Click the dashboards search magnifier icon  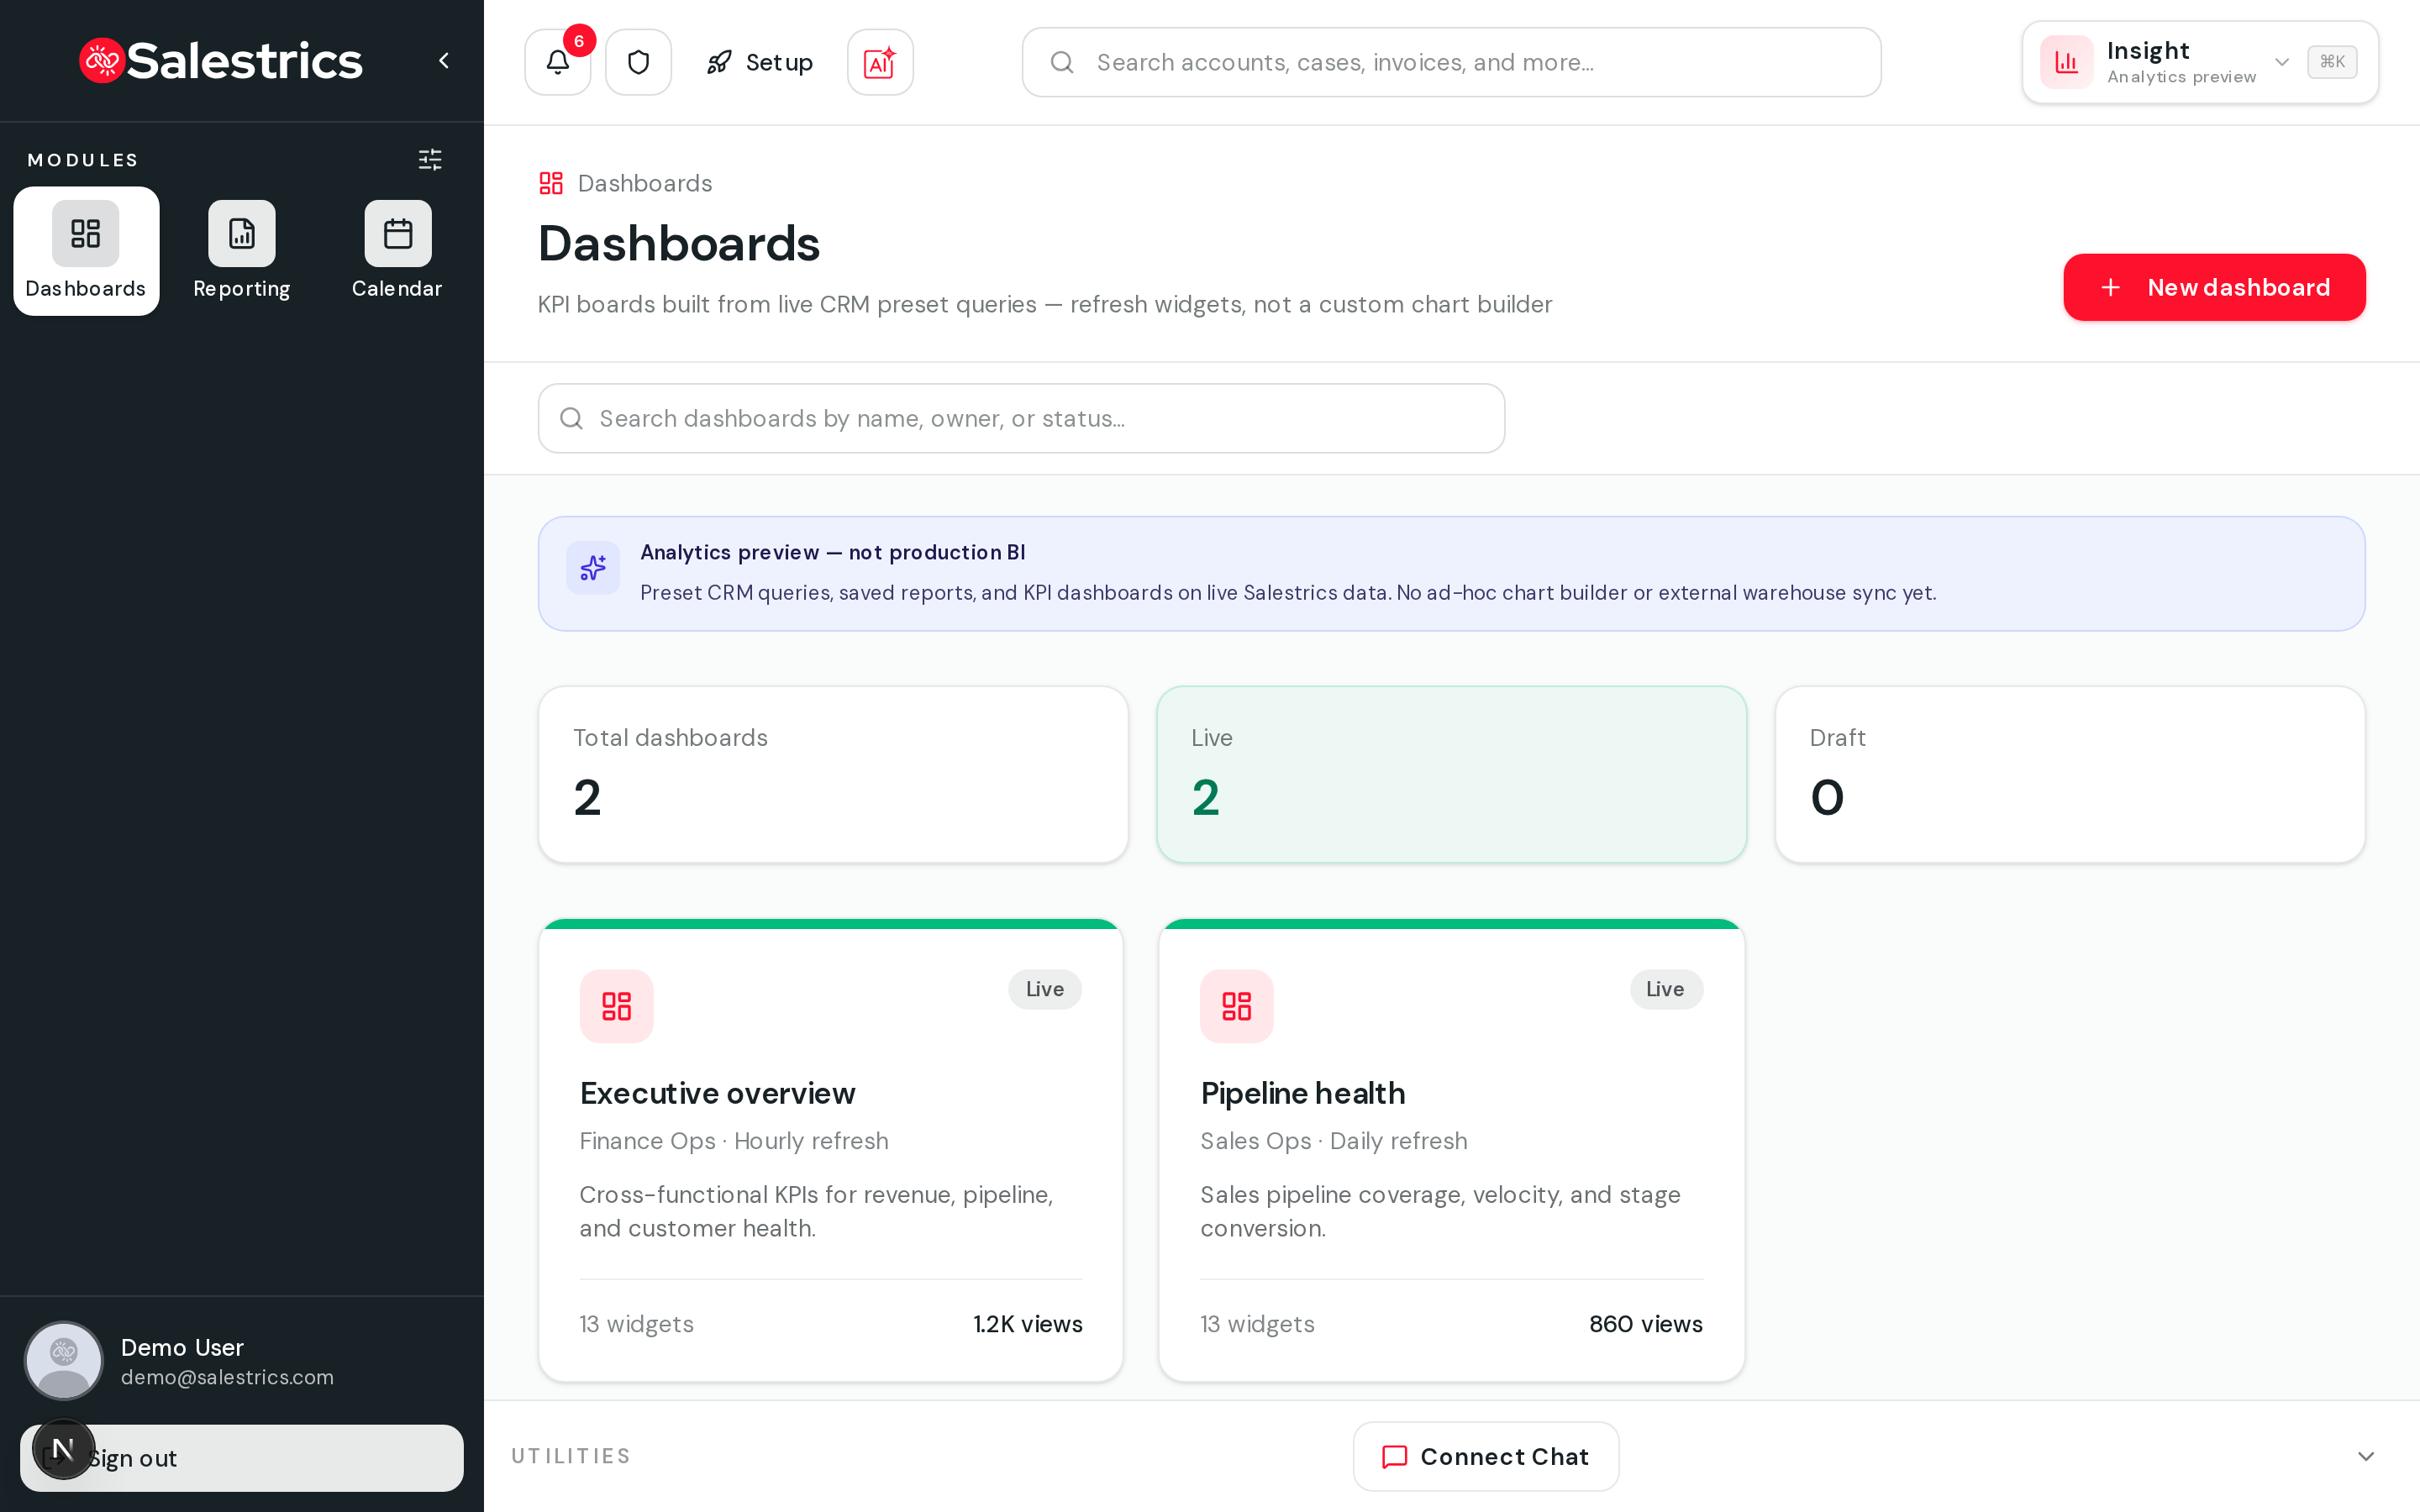[x=571, y=418]
